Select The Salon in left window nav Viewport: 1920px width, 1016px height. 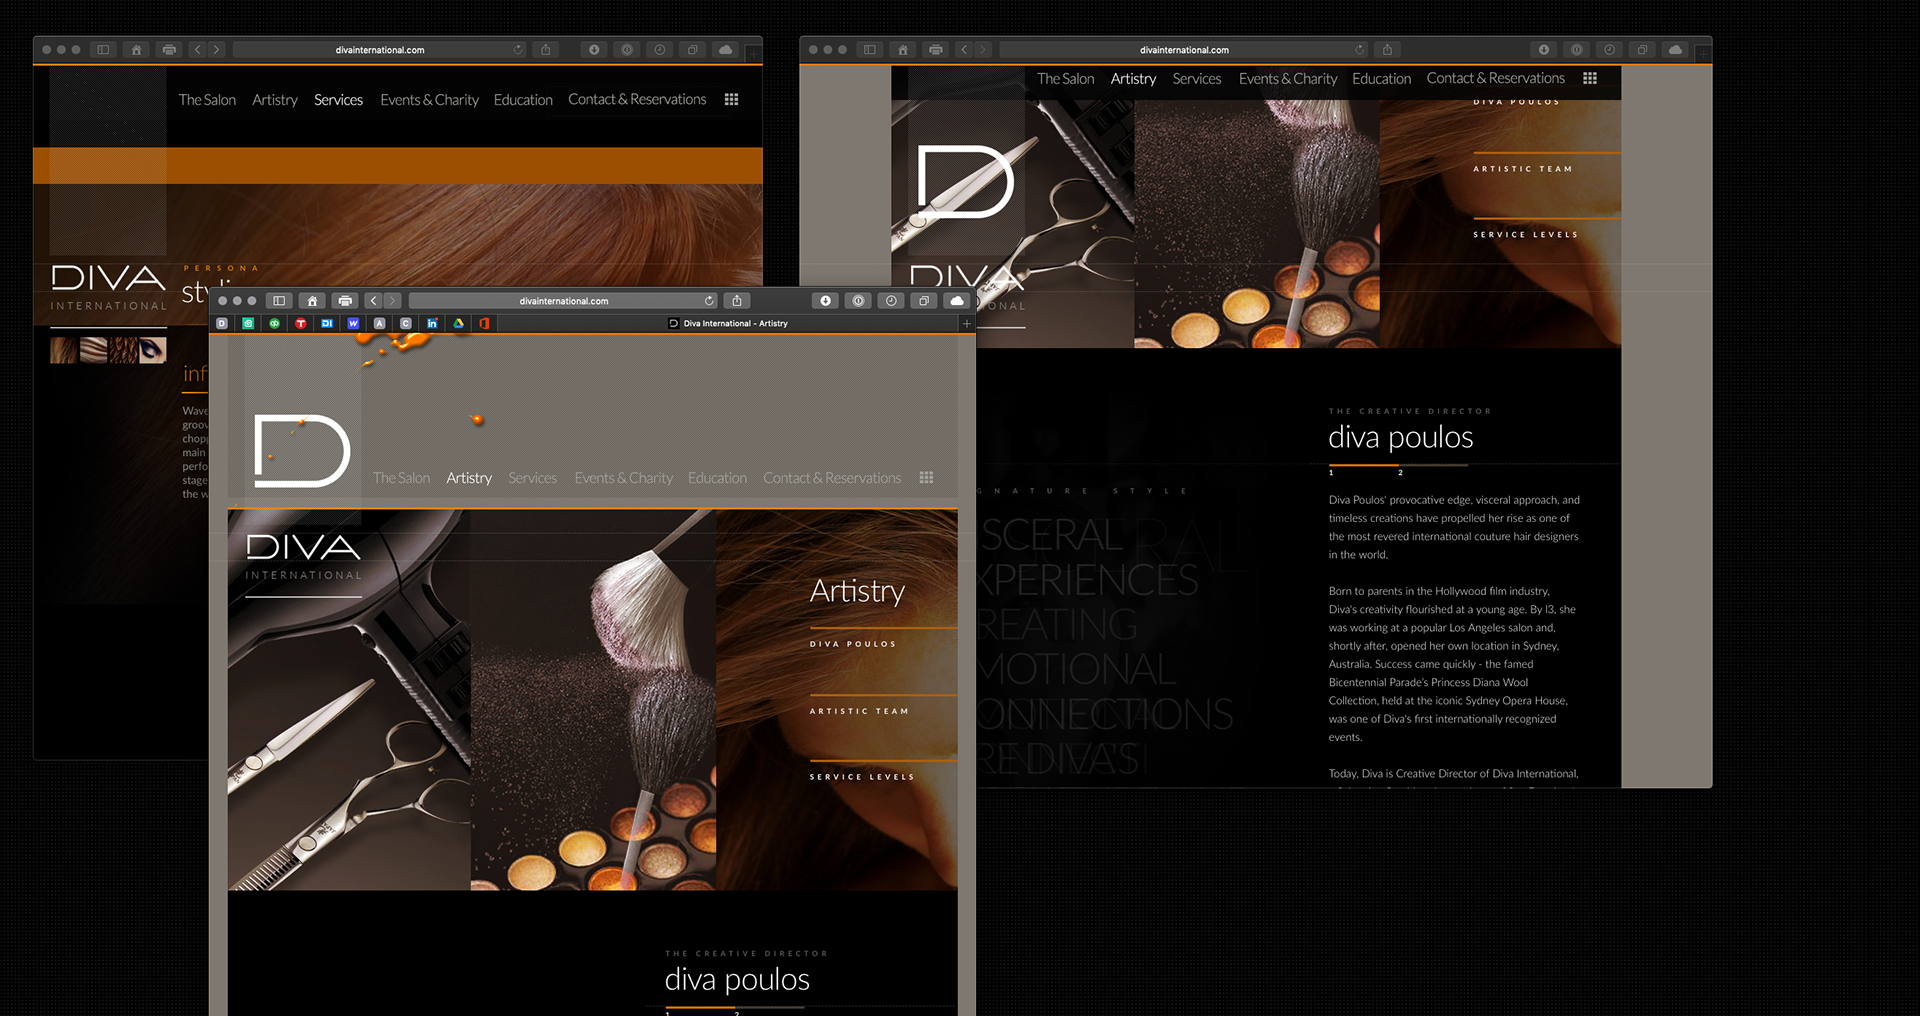pyautogui.click(x=207, y=100)
